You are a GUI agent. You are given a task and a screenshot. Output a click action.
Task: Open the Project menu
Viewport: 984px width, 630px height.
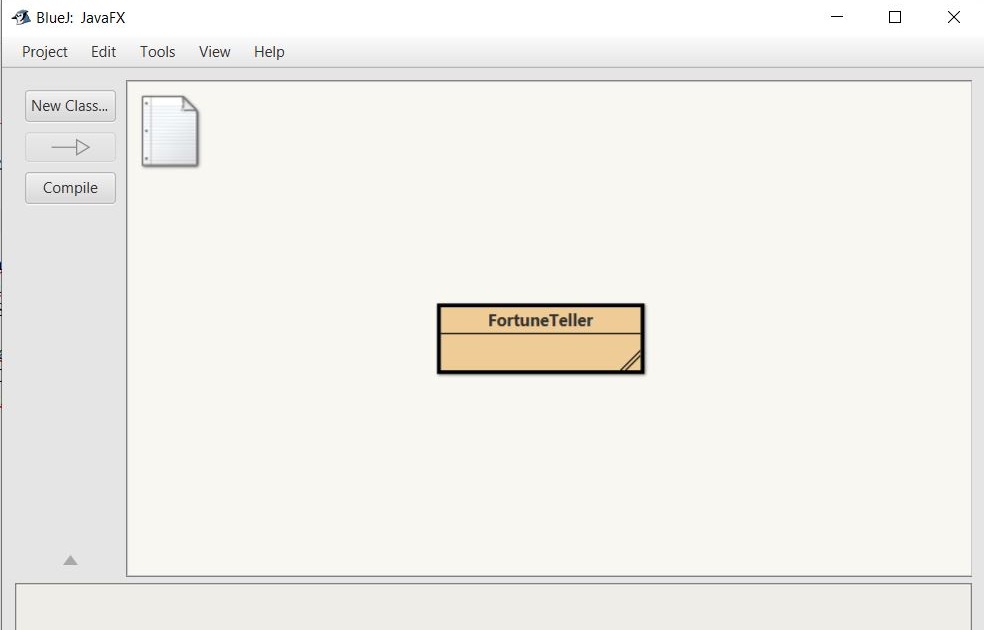click(44, 52)
